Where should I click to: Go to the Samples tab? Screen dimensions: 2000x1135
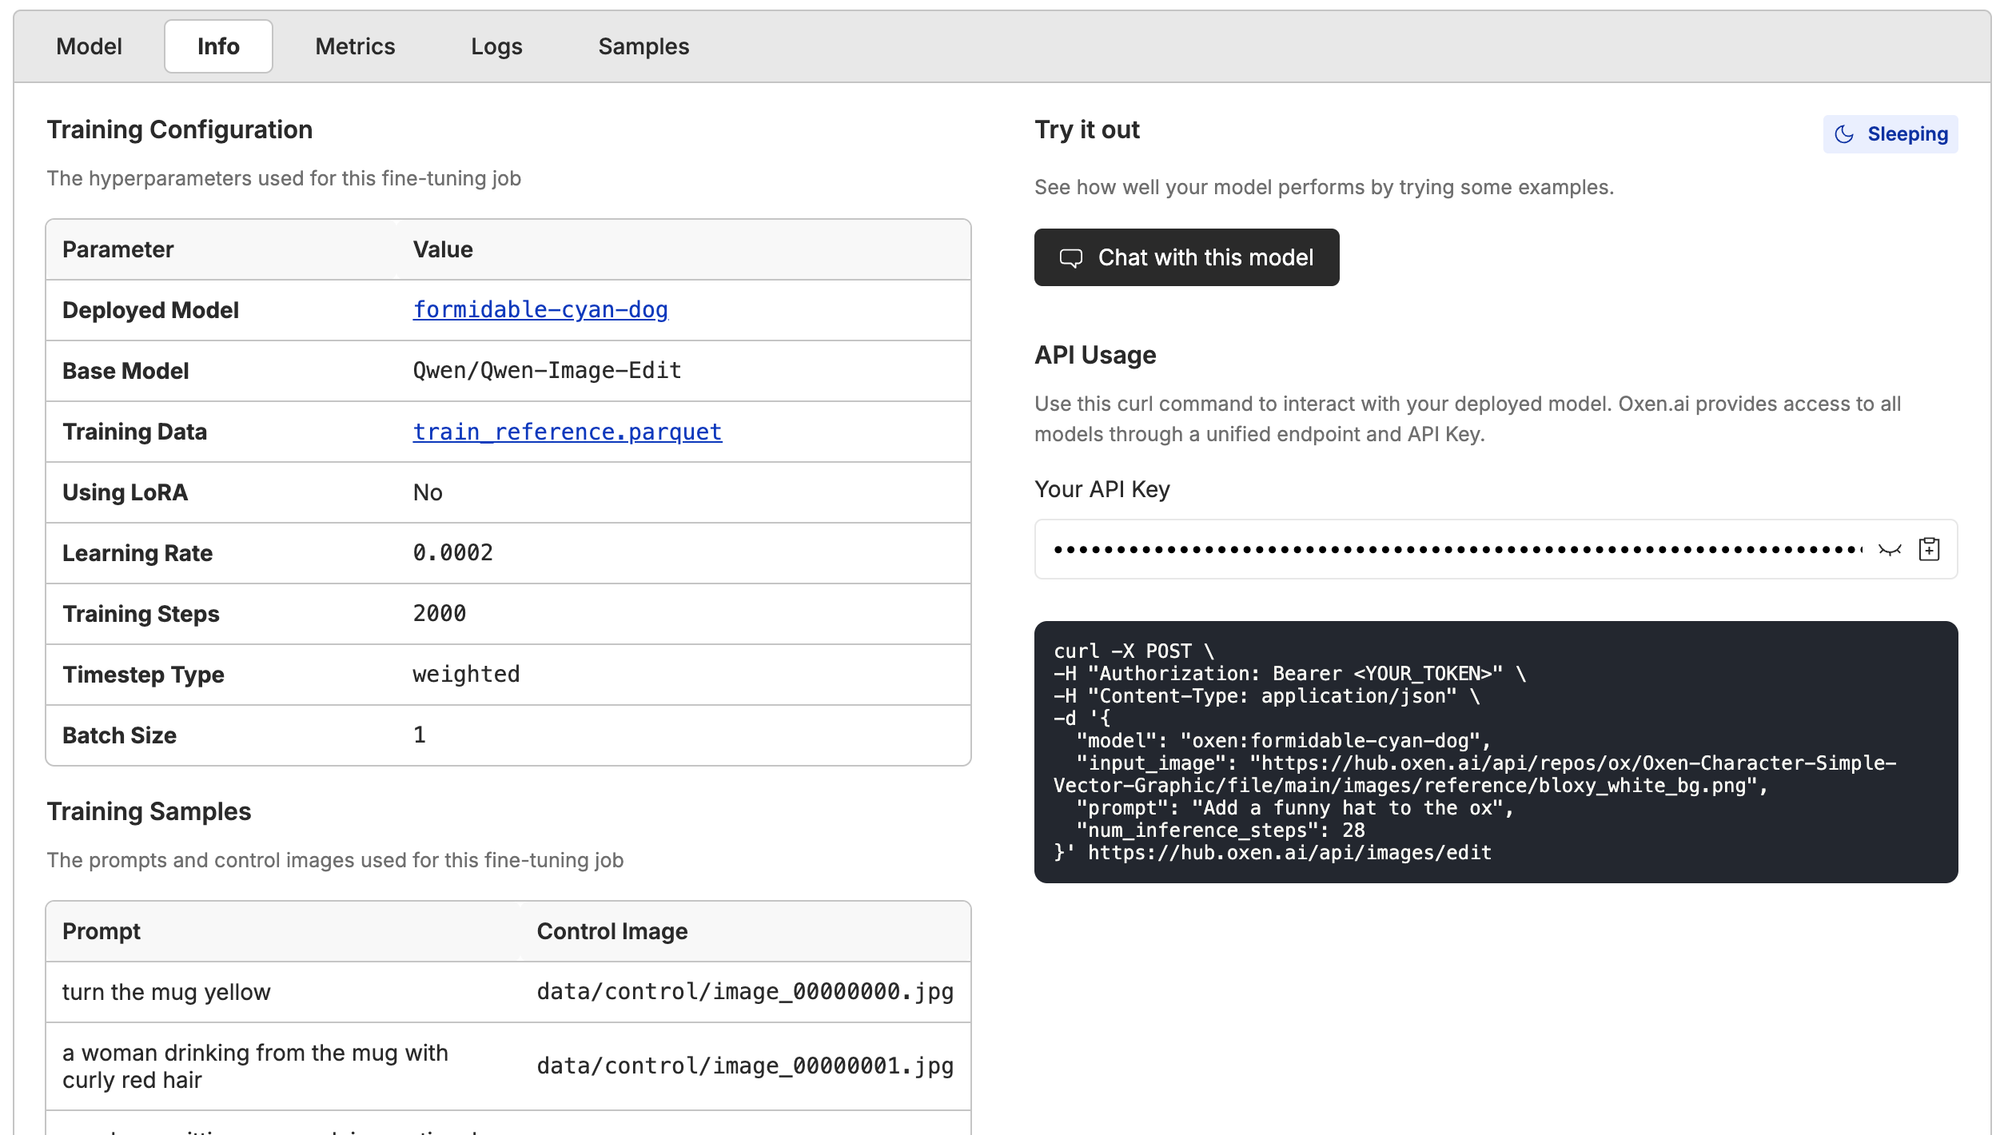[x=643, y=46]
